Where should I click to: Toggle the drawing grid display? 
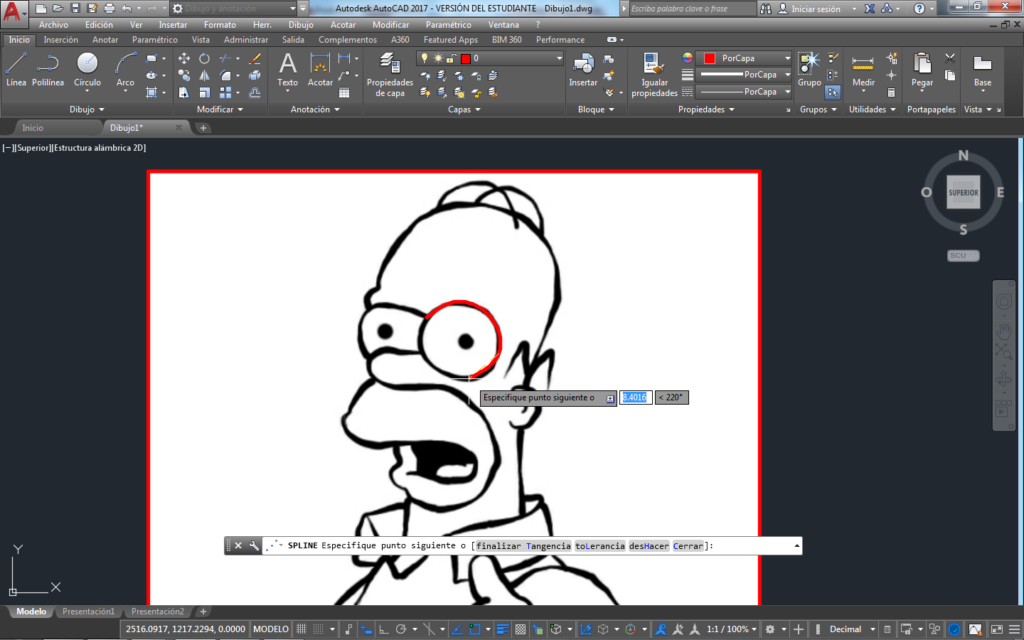click(301, 630)
